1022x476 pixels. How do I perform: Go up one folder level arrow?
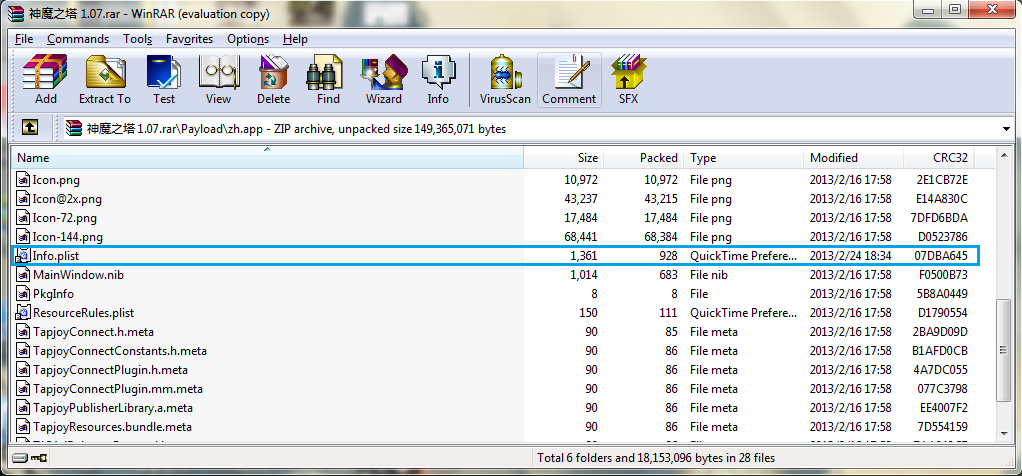pos(30,128)
